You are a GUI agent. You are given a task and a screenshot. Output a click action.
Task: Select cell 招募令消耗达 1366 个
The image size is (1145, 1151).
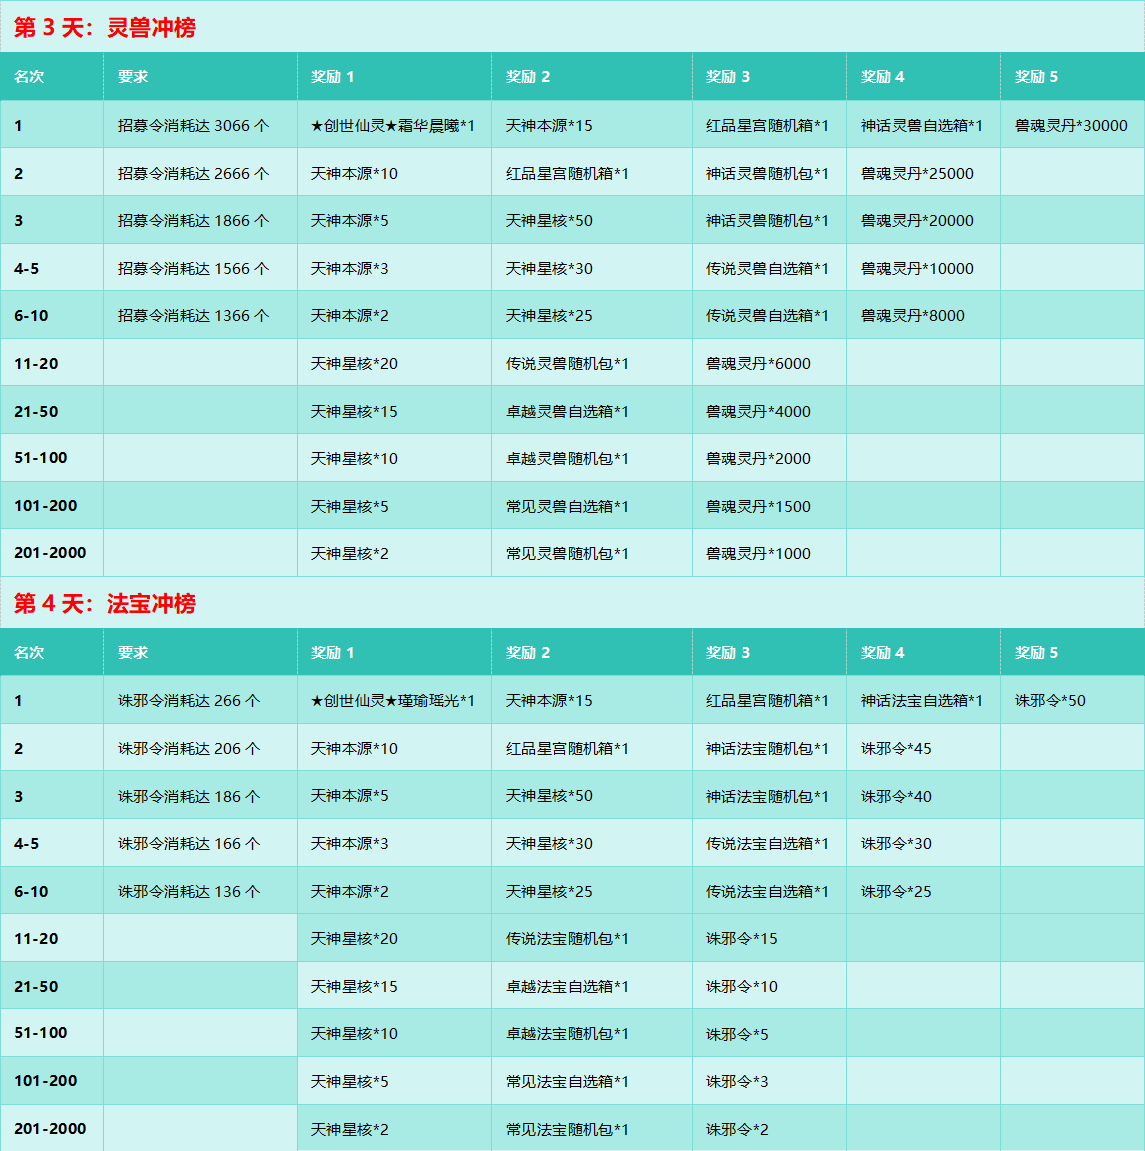point(194,316)
